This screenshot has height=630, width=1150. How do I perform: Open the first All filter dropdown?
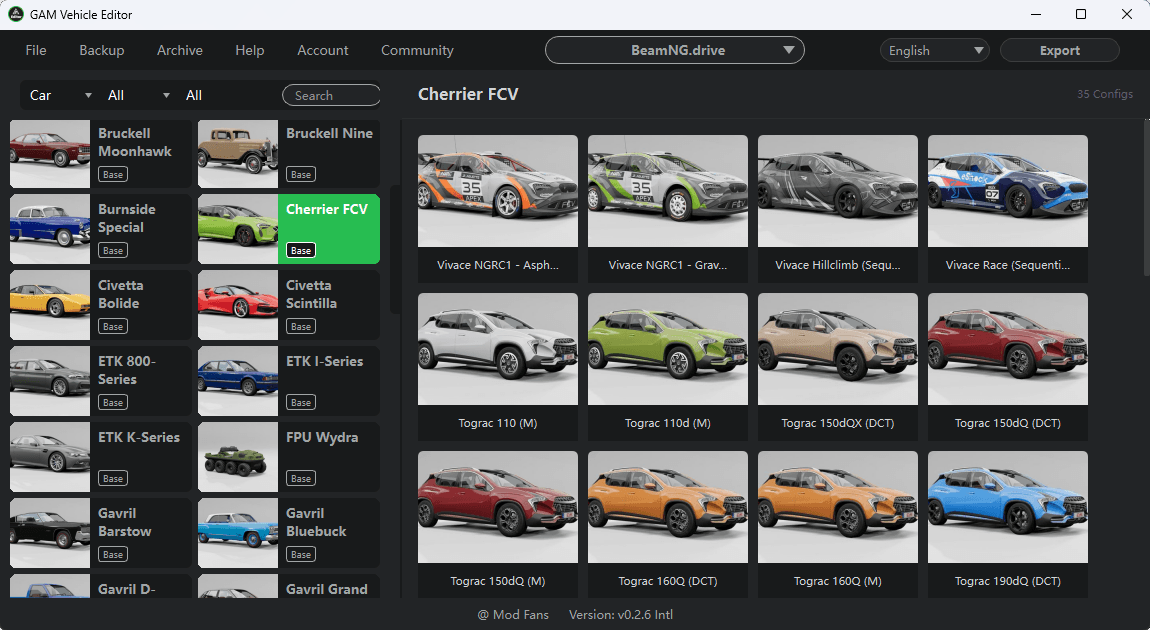point(138,95)
